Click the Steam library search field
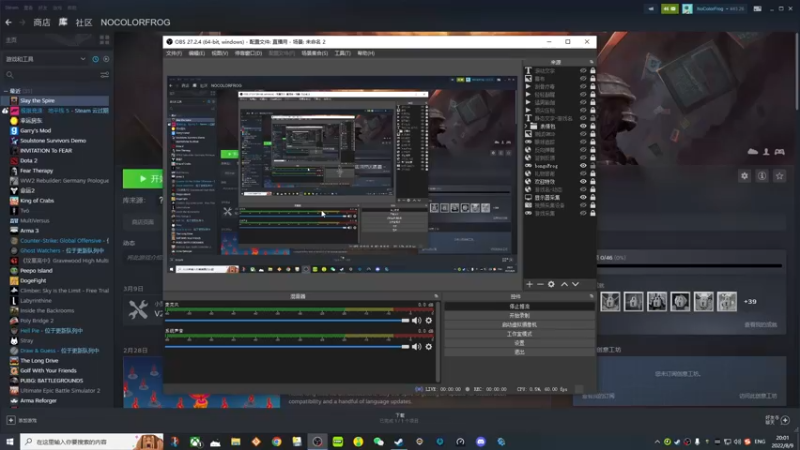This screenshot has height=450, width=800. (53, 75)
